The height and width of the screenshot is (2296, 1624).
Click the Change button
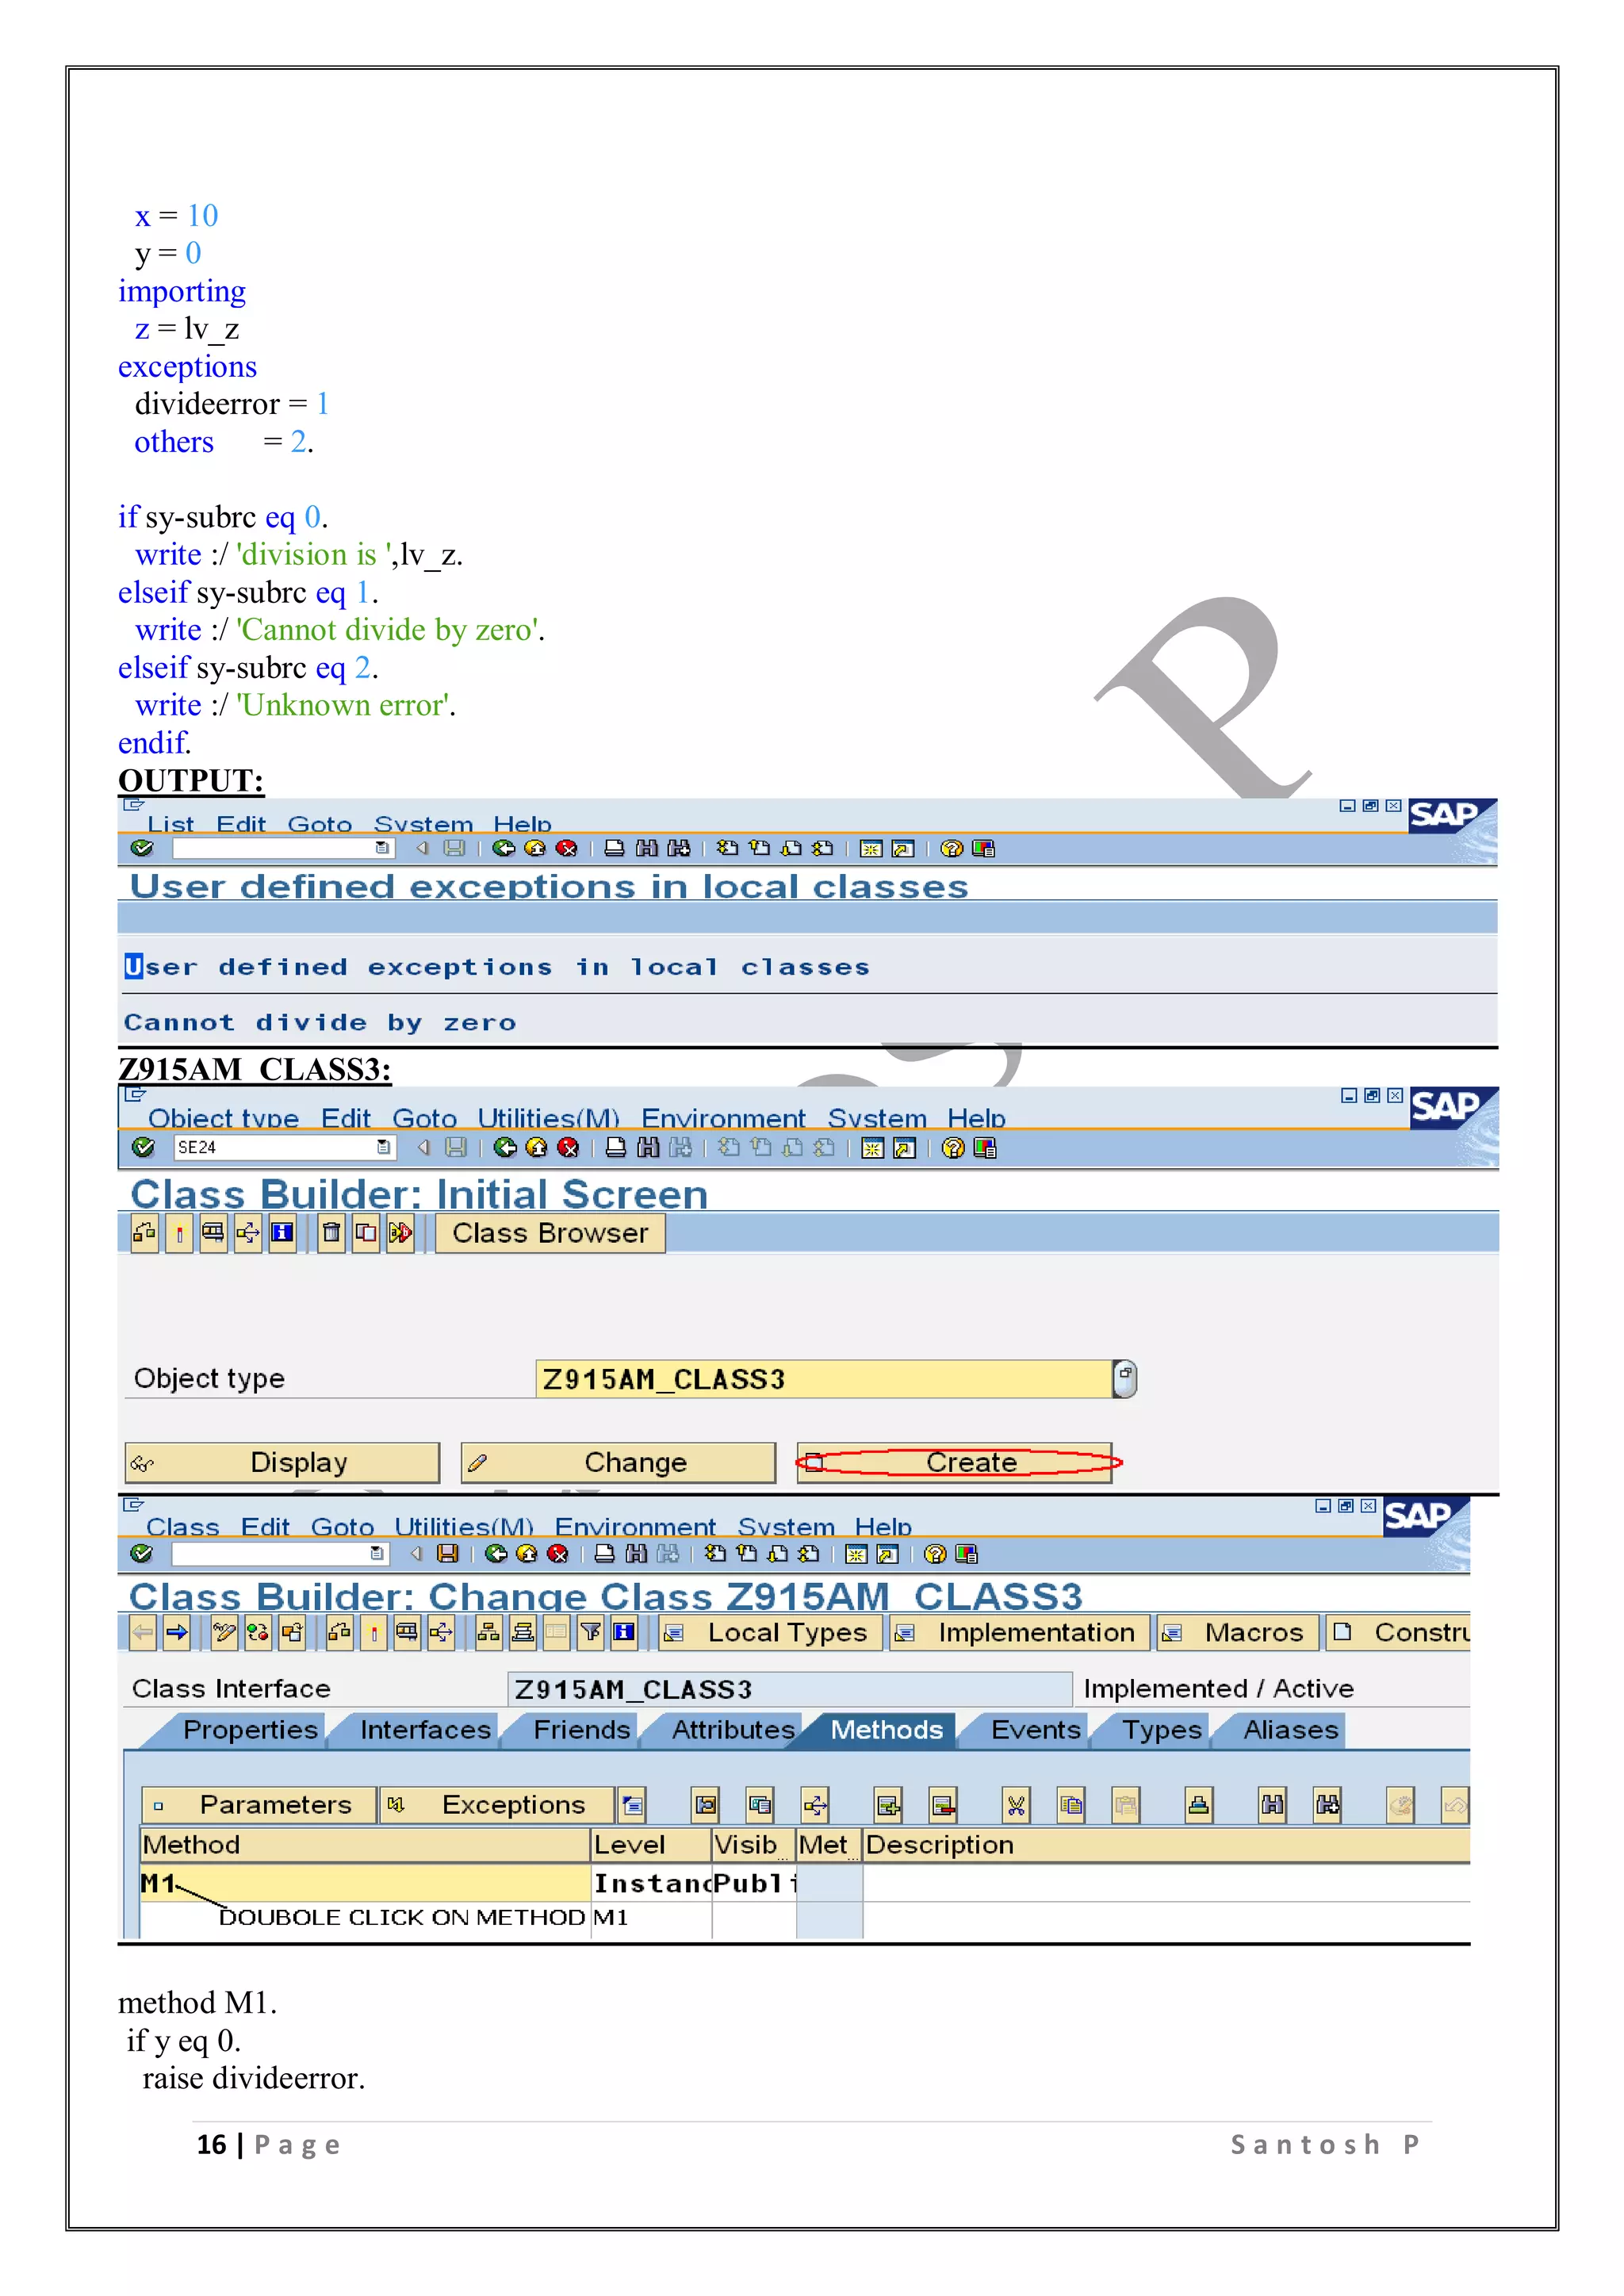tap(618, 1463)
